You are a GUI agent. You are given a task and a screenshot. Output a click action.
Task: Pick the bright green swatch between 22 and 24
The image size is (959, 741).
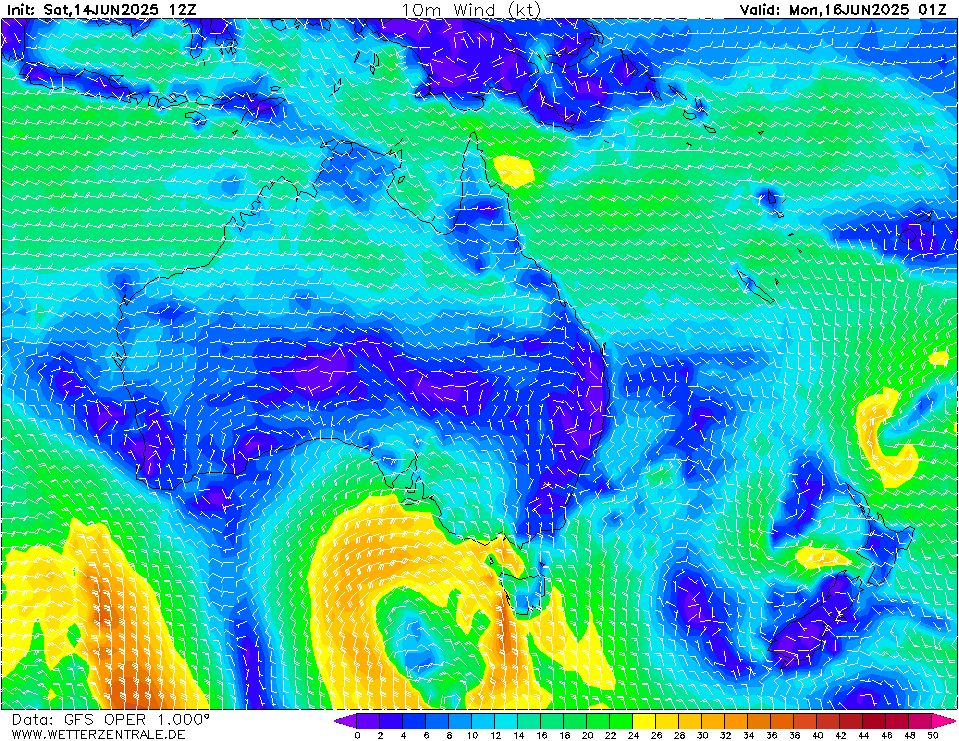[621, 721]
